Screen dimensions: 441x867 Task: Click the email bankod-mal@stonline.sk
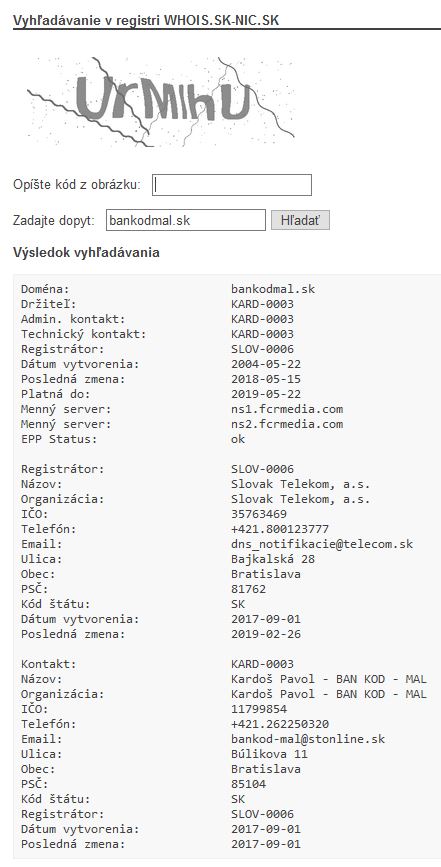[x=308, y=739]
